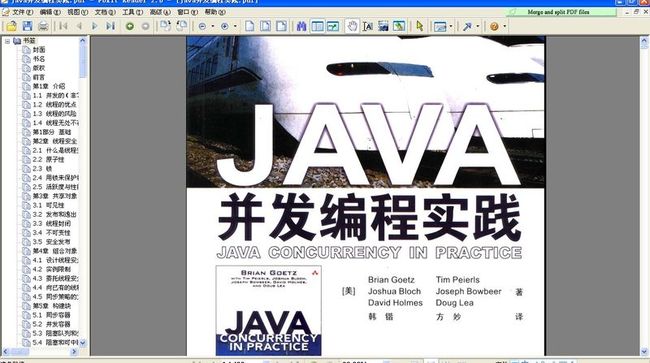Open the 工具 menu
Image resolution: width=650 pixels, height=363 pixels.
(132, 12)
